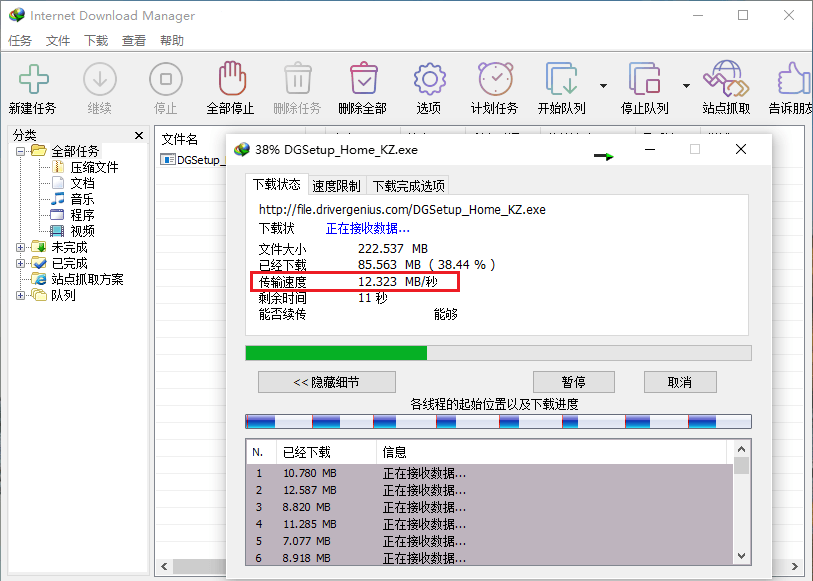This screenshot has height=581, width=813.
Task: Click the 隐藏细节 button
Action: tap(327, 382)
